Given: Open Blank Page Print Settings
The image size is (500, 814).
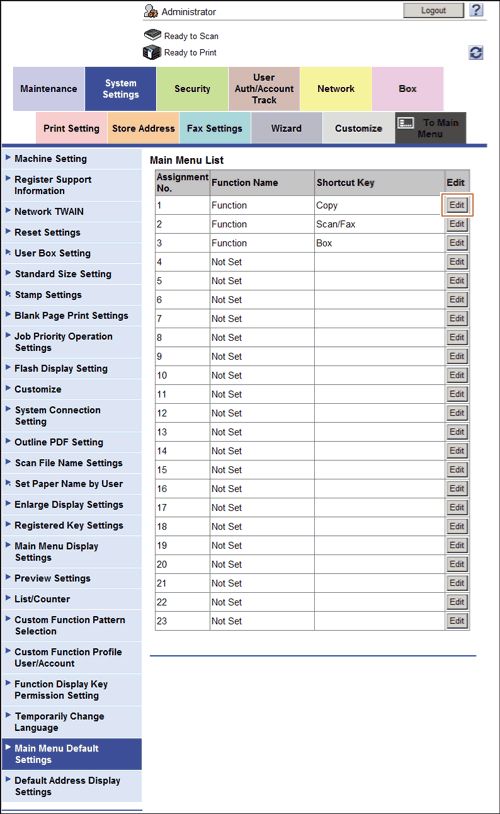Looking at the screenshot, I should [71, 316].
